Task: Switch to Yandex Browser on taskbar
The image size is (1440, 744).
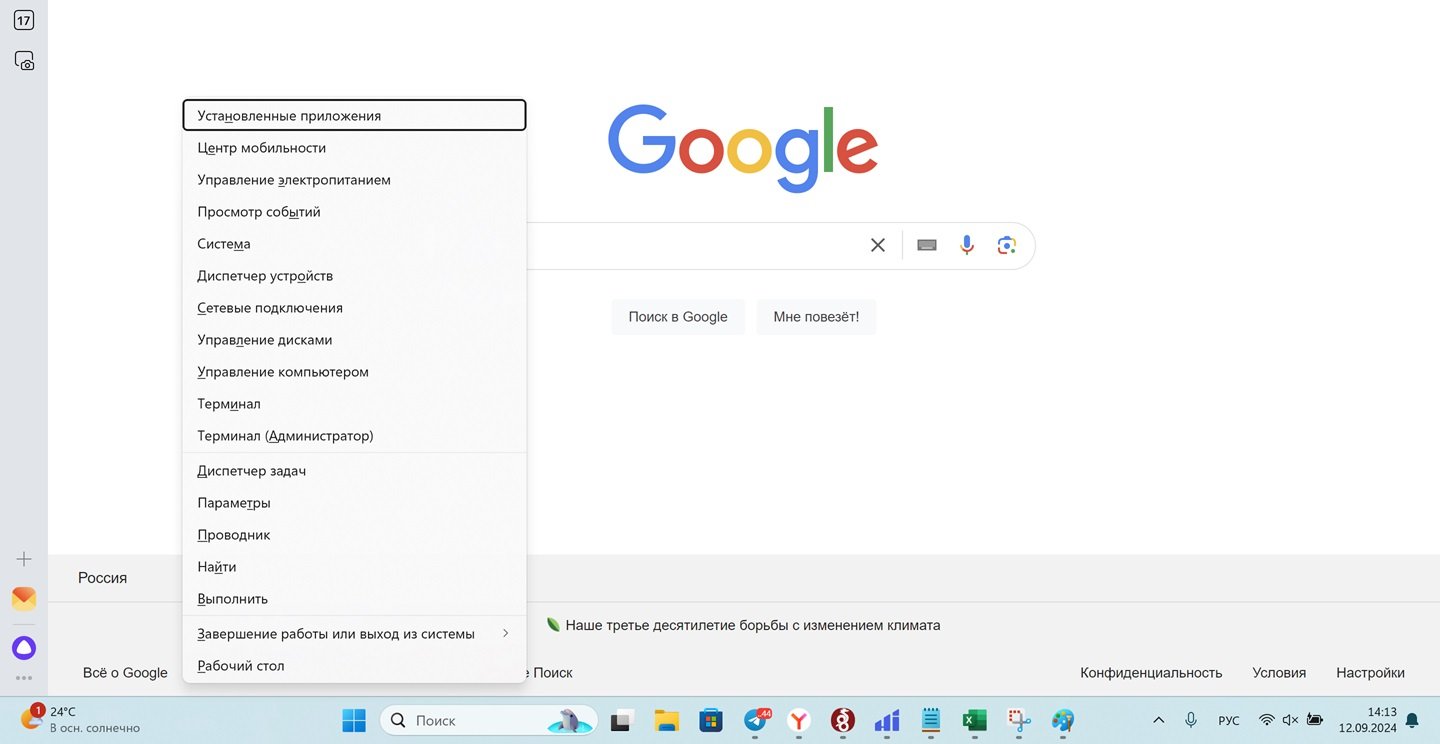Action: pos(799,720)
